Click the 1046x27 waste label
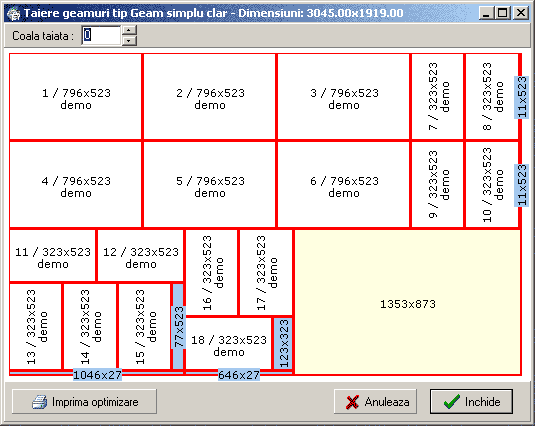The image size is (535, 426). point(97,375)
